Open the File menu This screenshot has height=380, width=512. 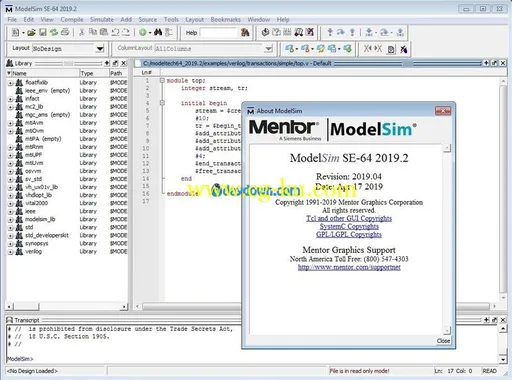tap(12, 20)
